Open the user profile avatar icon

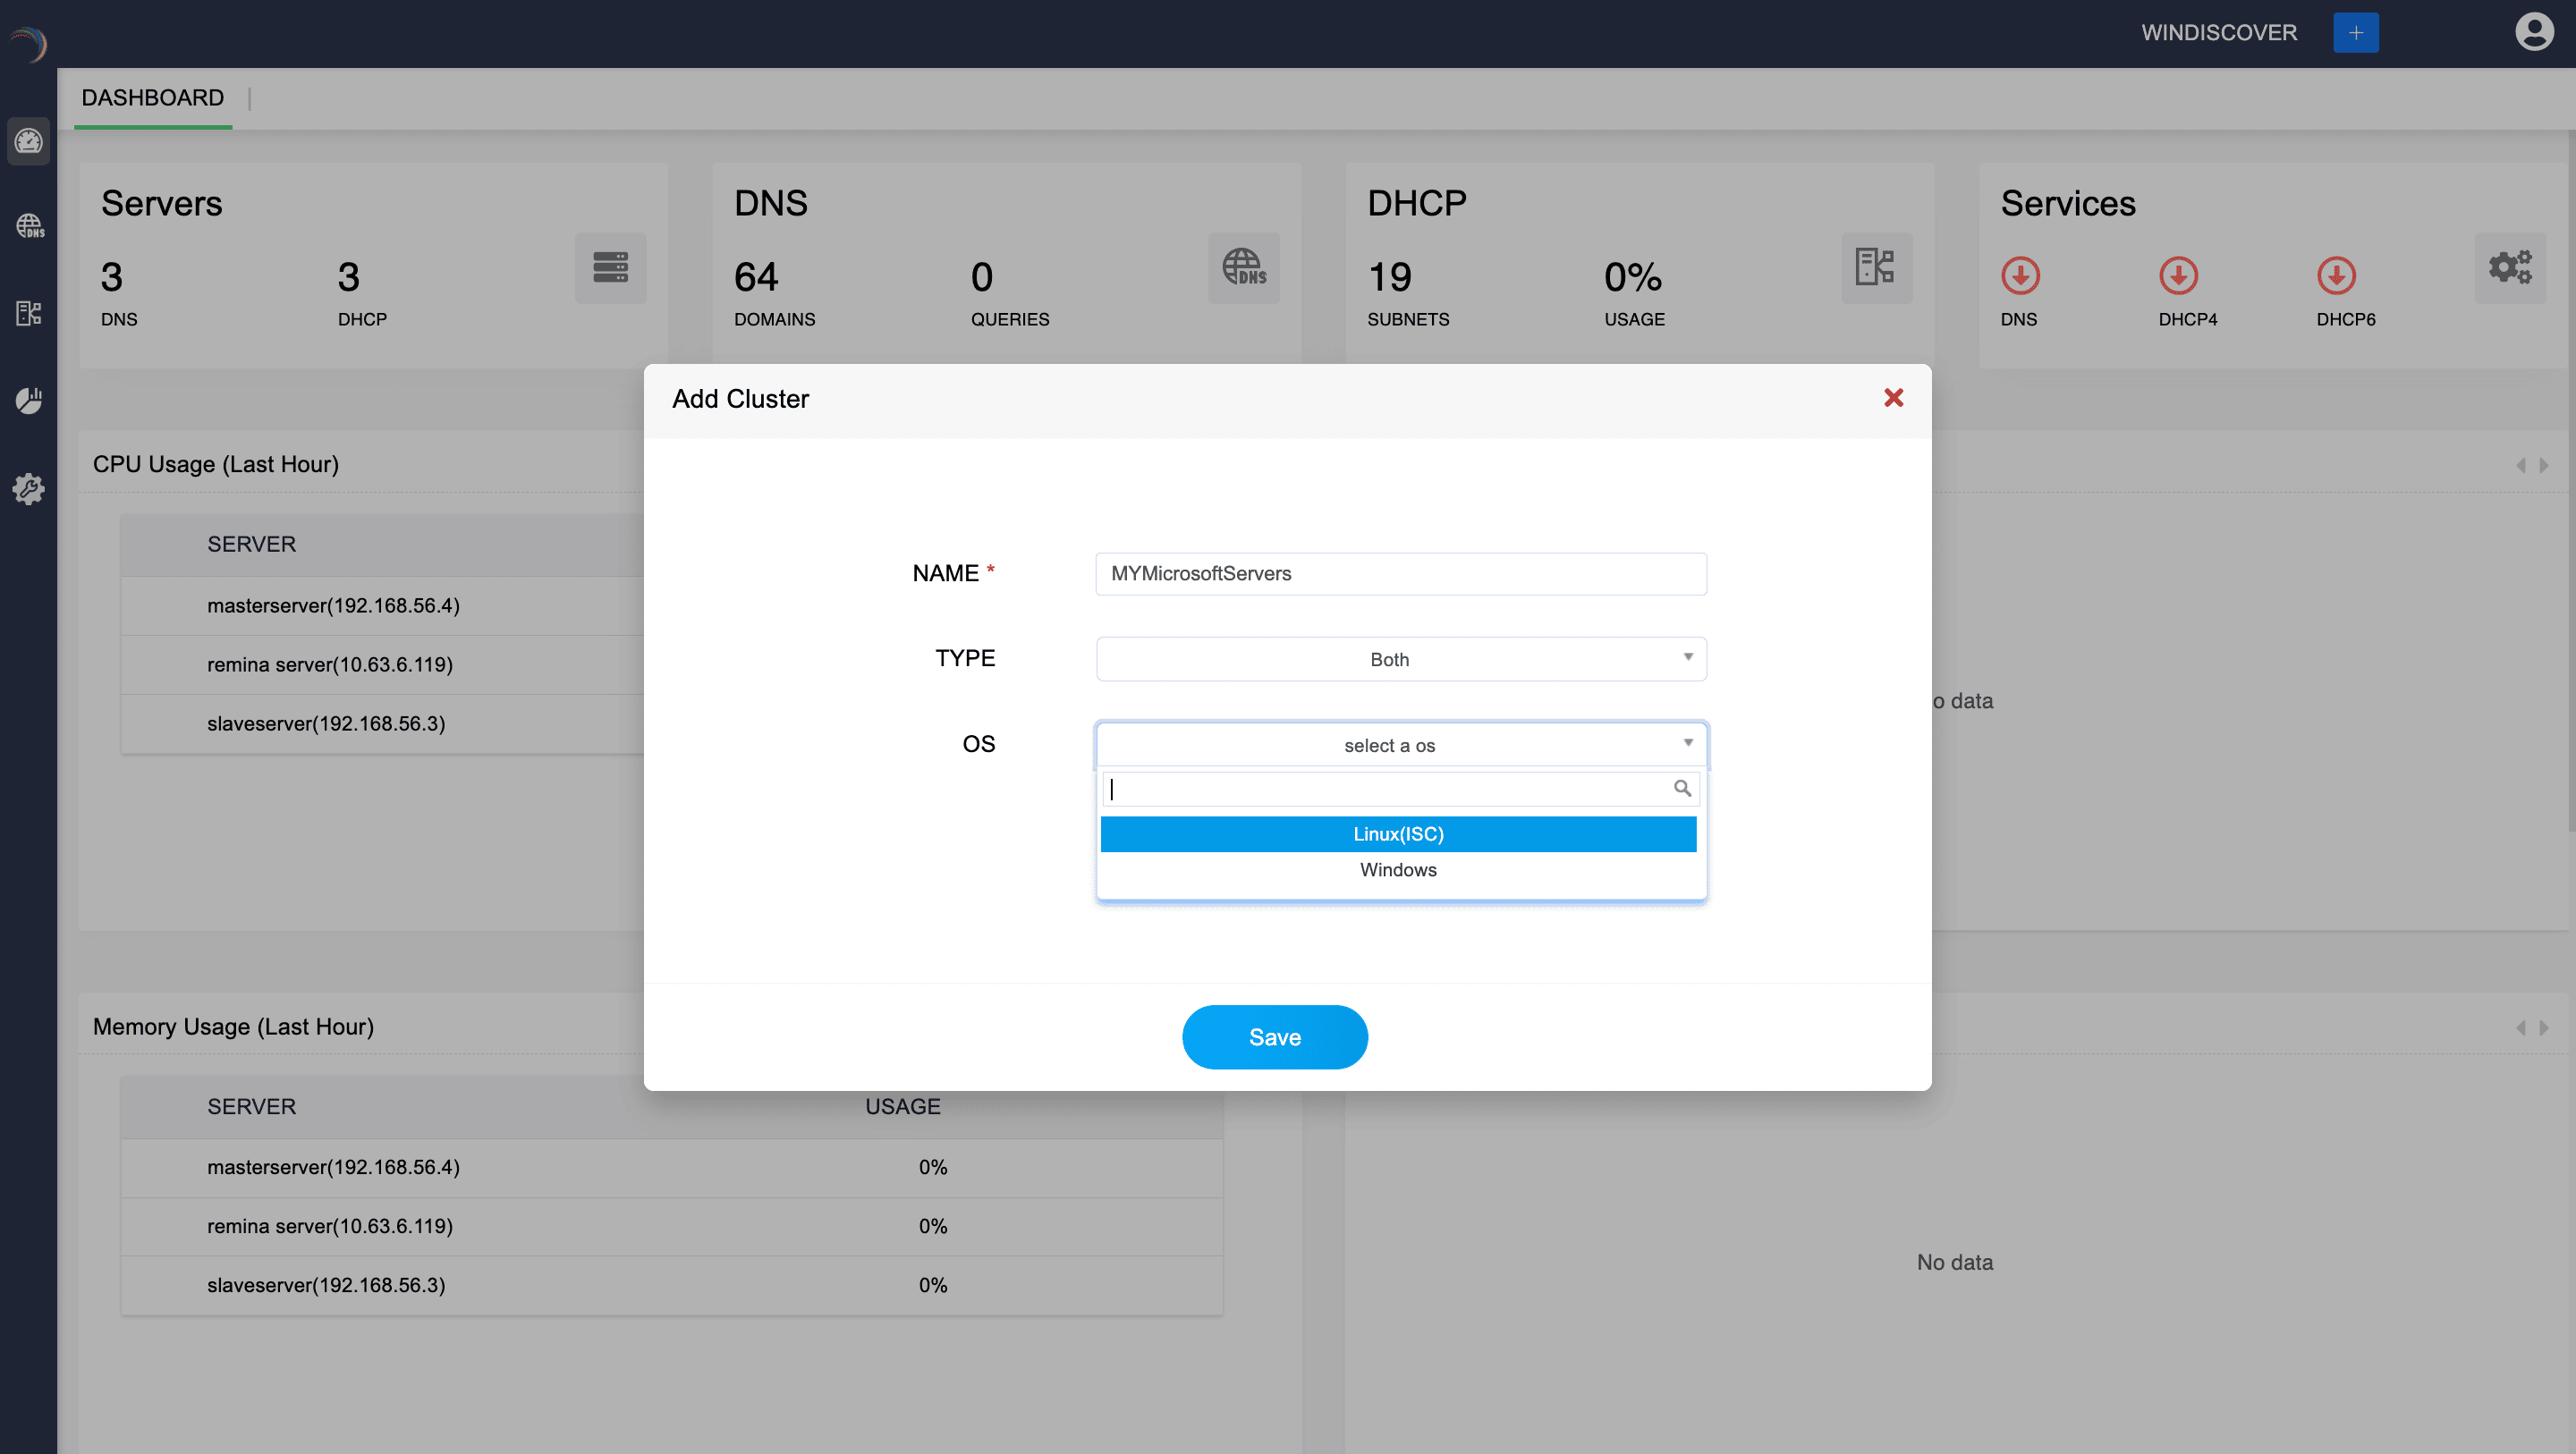tap(2534, 31)
